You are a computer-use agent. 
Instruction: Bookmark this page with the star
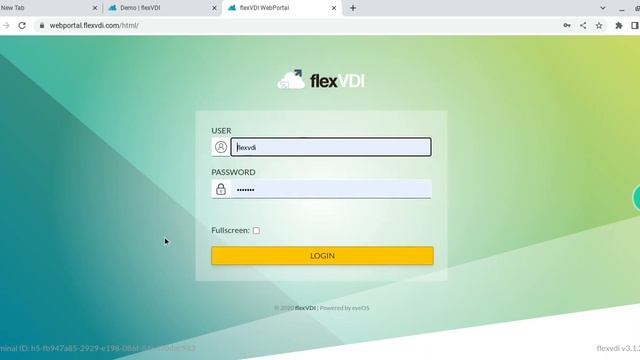[599, 25]
